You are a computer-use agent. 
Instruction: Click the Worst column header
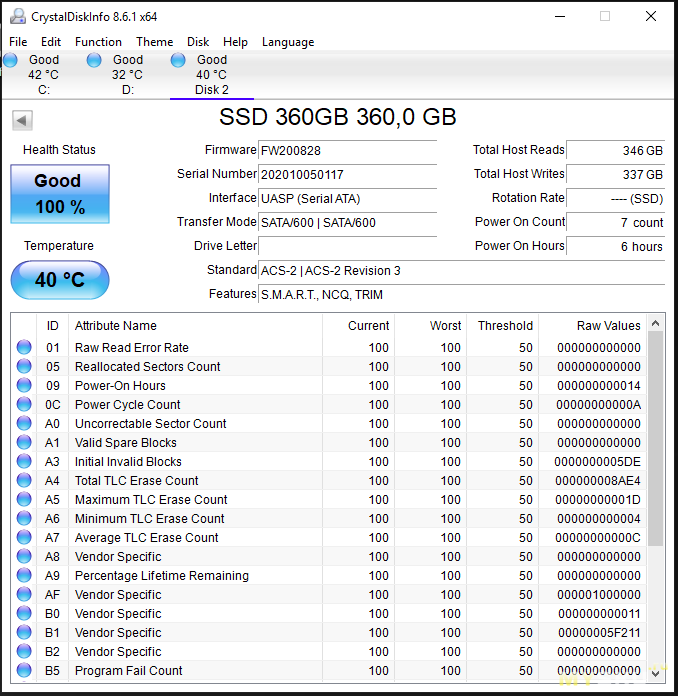[x=431, y=326]
